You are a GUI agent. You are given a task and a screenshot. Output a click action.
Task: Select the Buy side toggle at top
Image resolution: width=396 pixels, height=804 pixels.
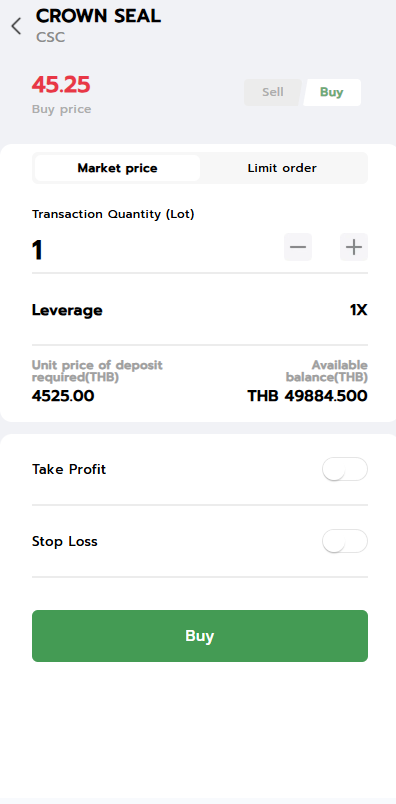[x=332, y=92]
